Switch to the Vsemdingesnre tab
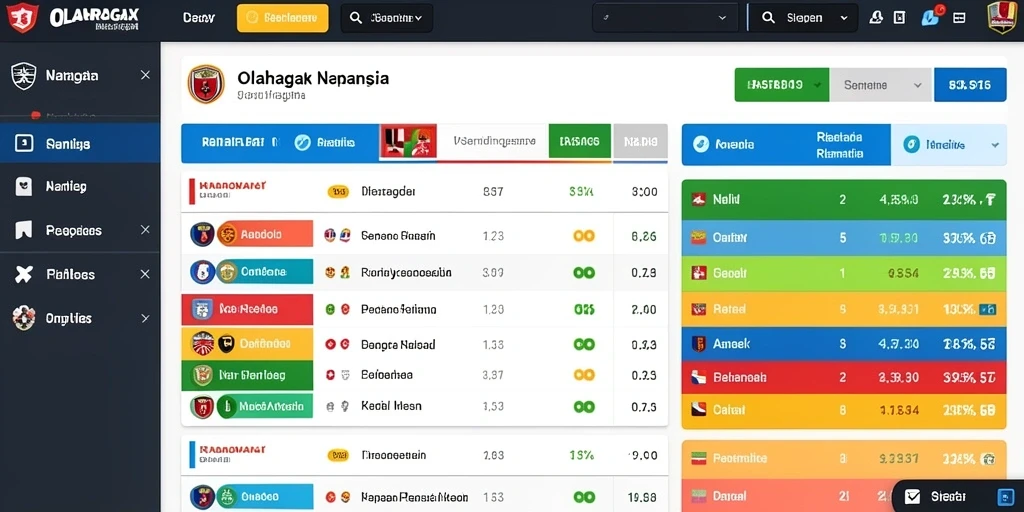This screenshot has height=512, width=1024. (x=494, y=140)
